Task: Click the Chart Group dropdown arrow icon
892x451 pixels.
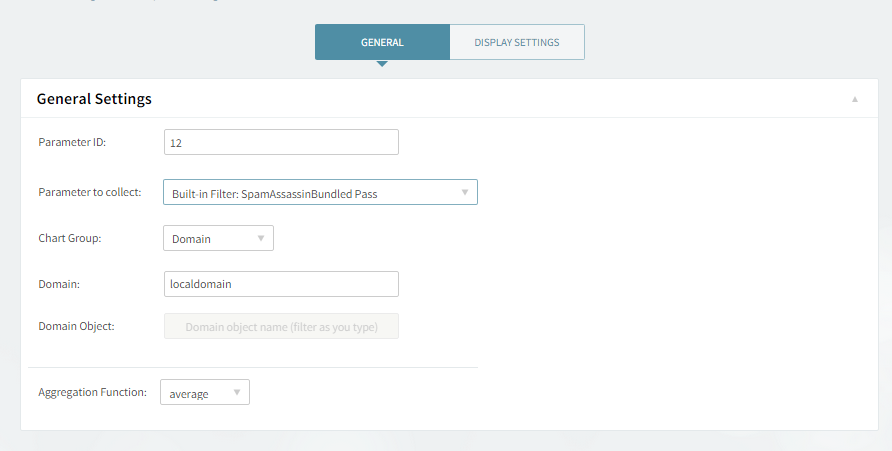Action: pos(261,239)
